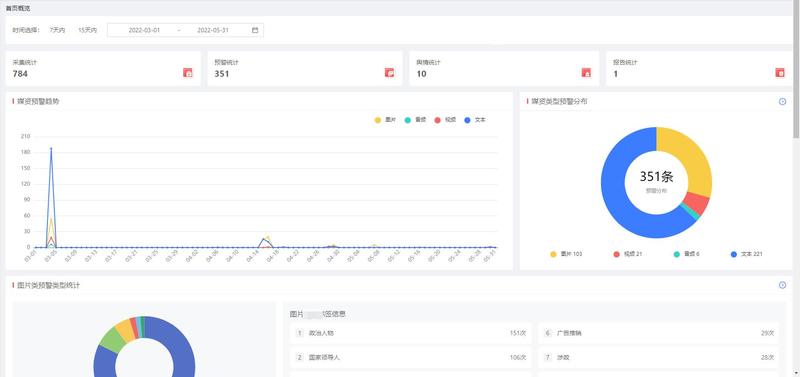800x377 pixels.
Task: Click the red icon on the 10 card
Action: click(x=586, y=72)
